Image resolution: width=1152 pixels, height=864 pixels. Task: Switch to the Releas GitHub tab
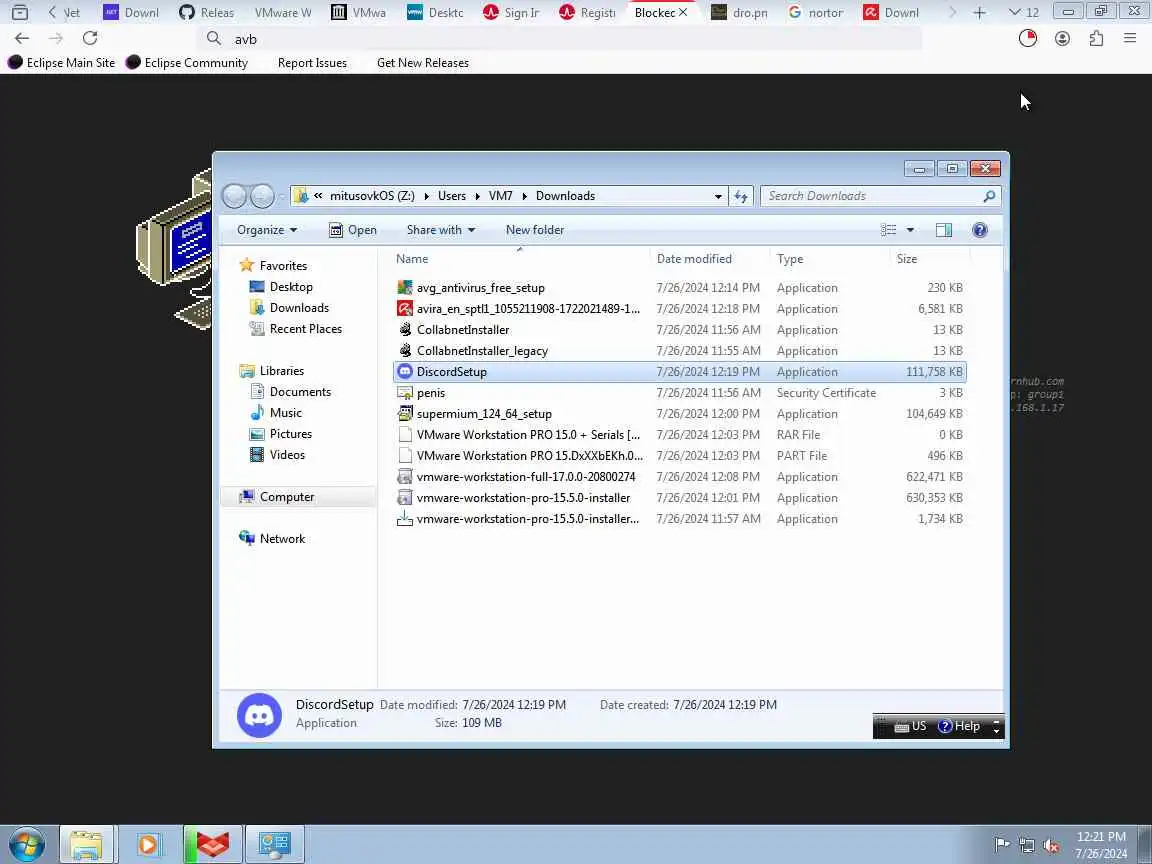point(206,12)
